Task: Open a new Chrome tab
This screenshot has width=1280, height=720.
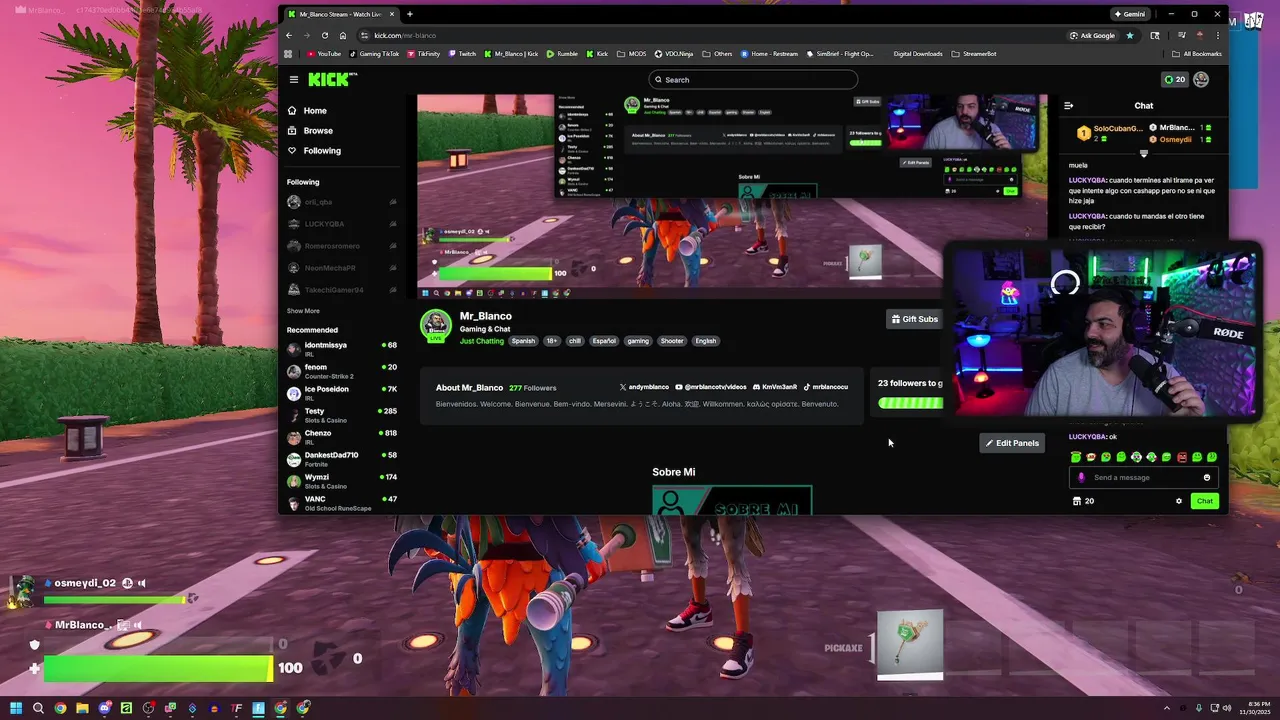Action: coord(409,14)
